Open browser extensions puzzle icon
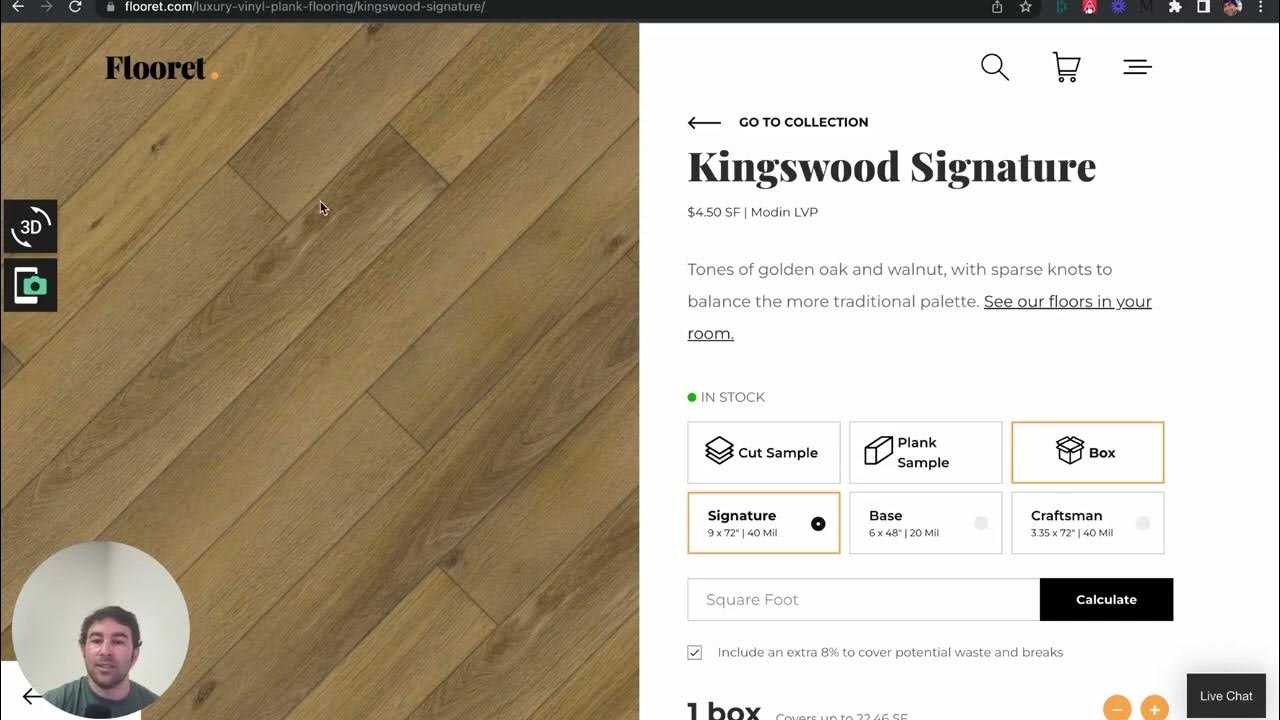 [1175, 7]
